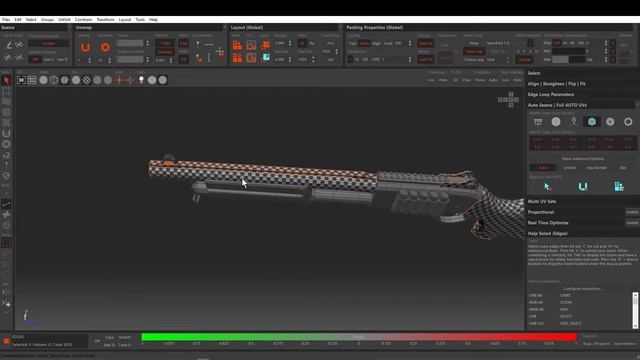Click the viewport layout grid widget
The height and width of the screenshot is (360, 640).
508,100
